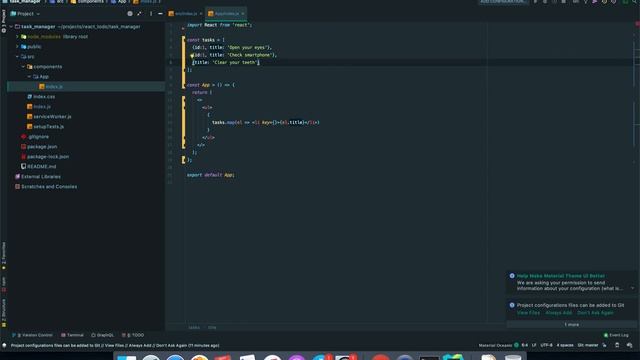The image size is (640, 360).
Task: Open the Project view dropdown
Action: (25, 14)
